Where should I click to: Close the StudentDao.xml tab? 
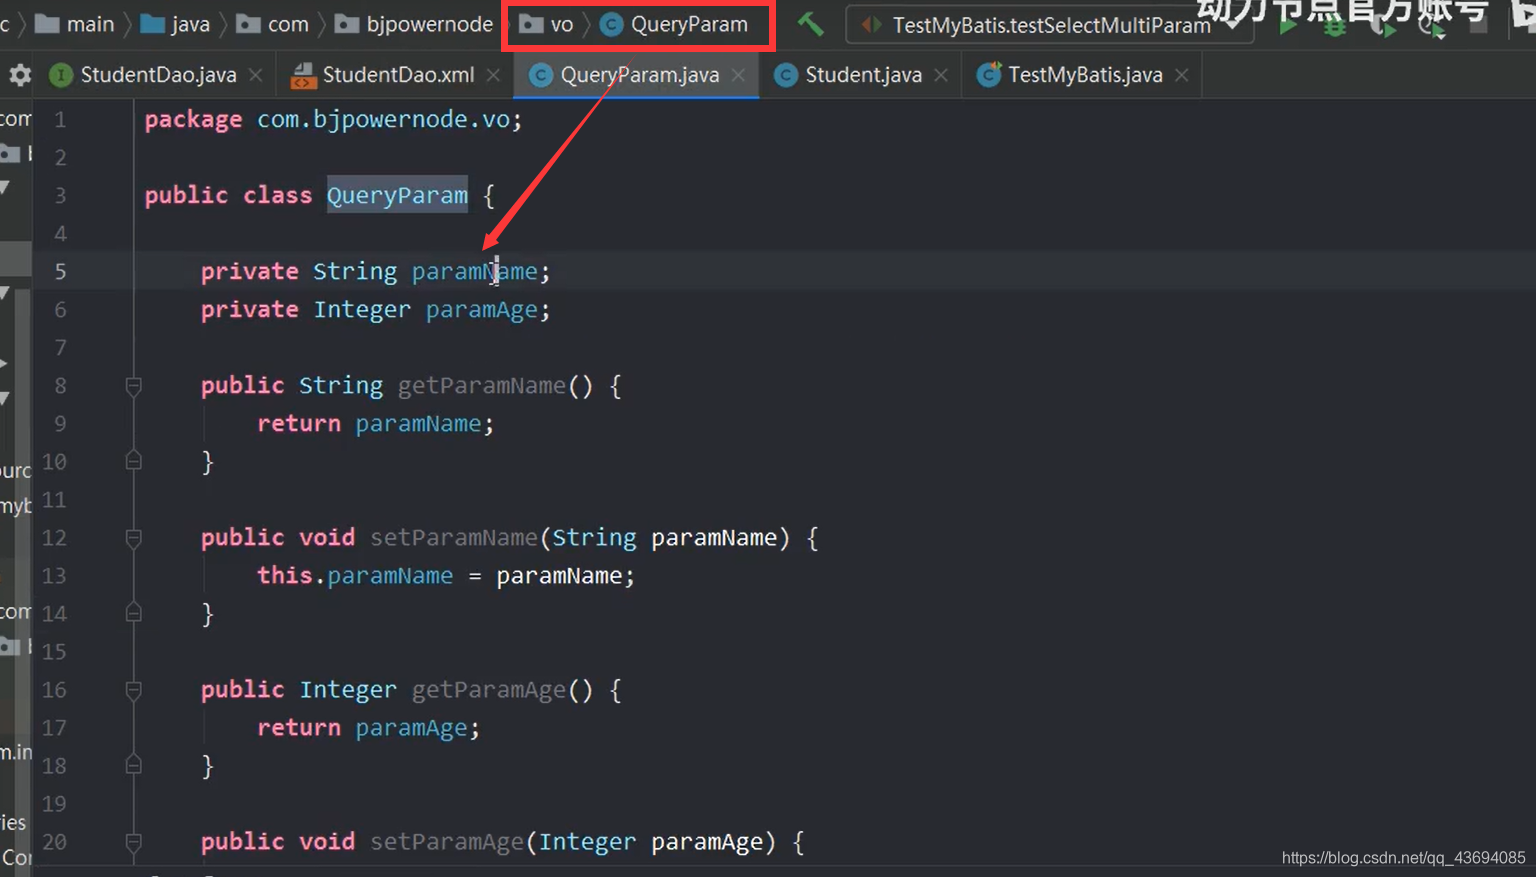pos(493,75)
